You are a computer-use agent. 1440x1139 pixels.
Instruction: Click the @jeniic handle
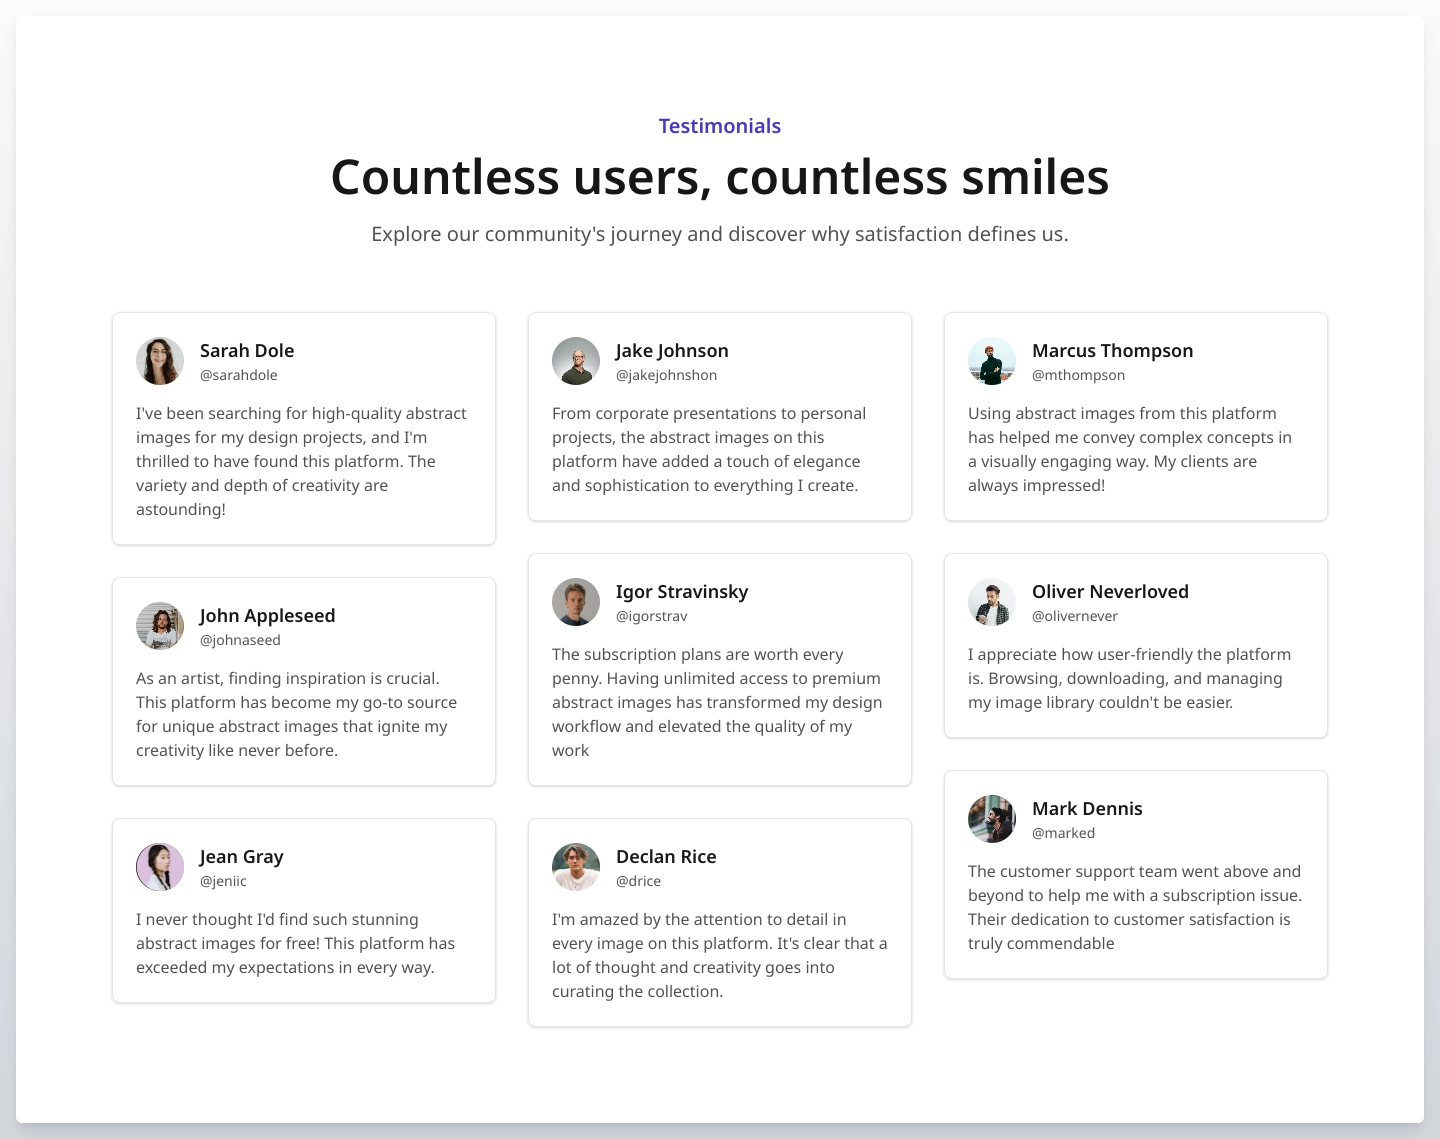click(223, 881)
